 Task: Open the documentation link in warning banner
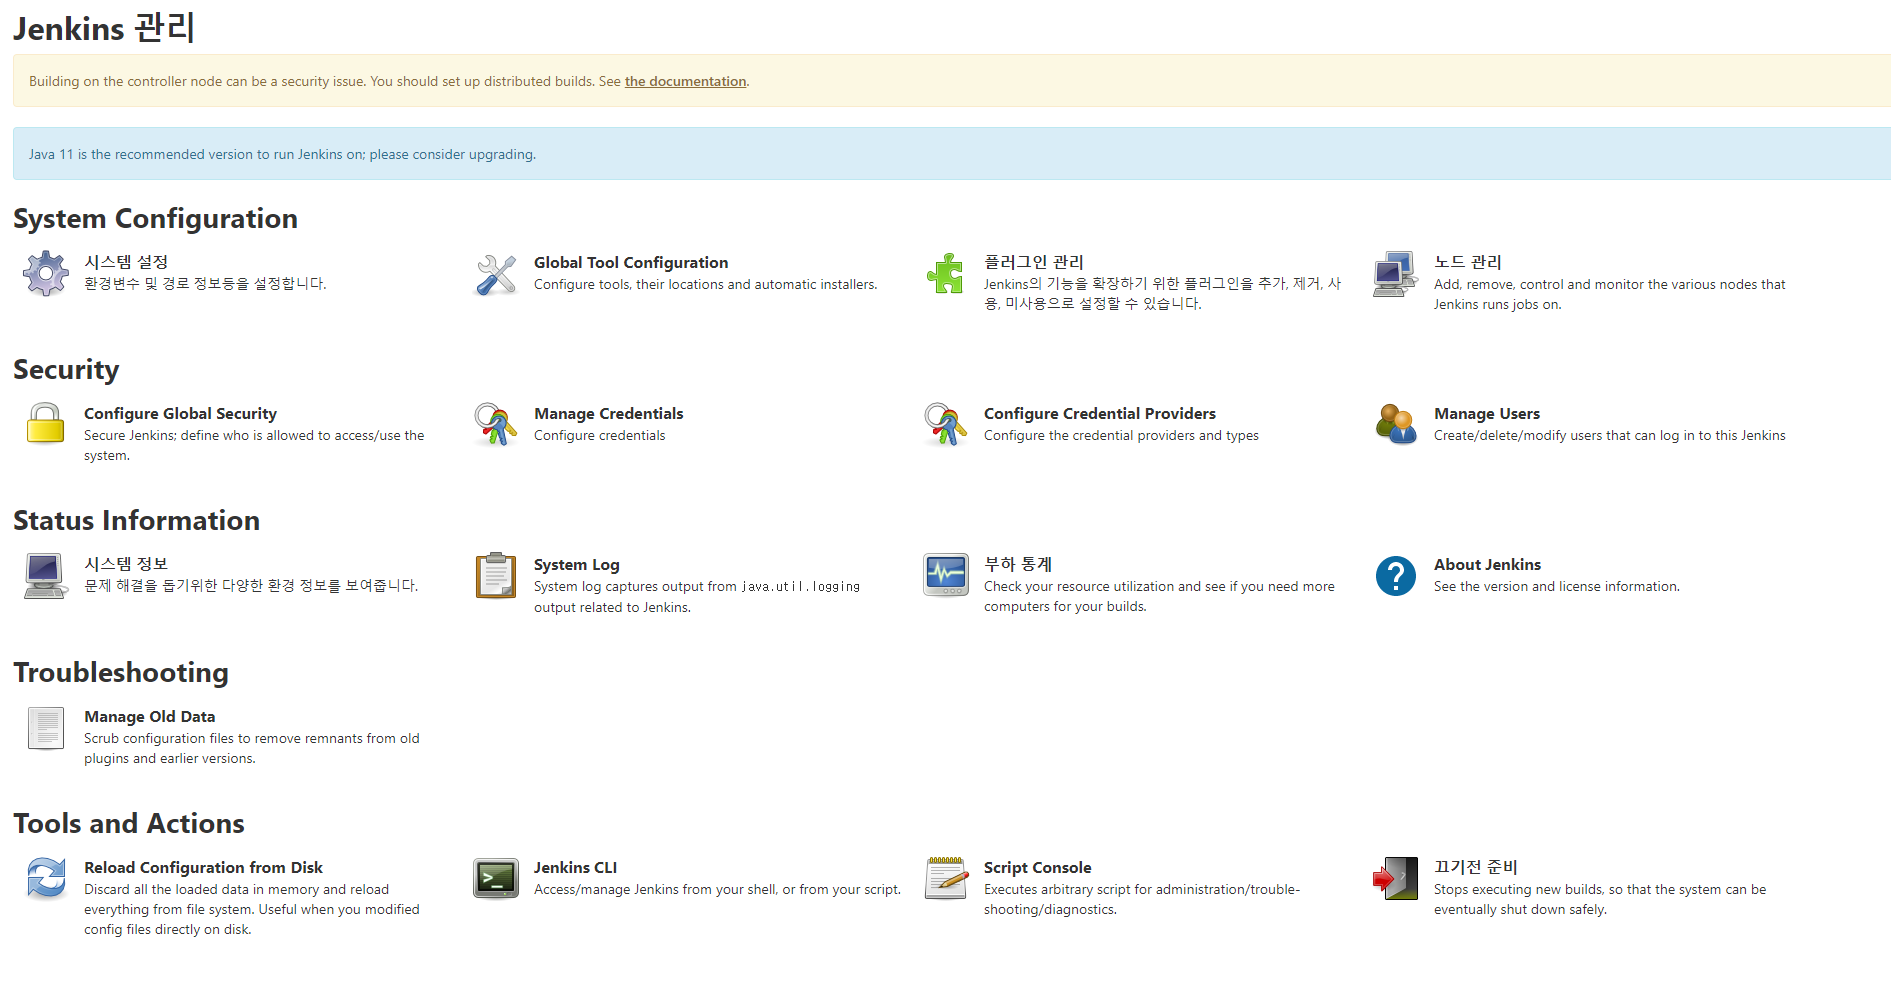tap(686, 82)
